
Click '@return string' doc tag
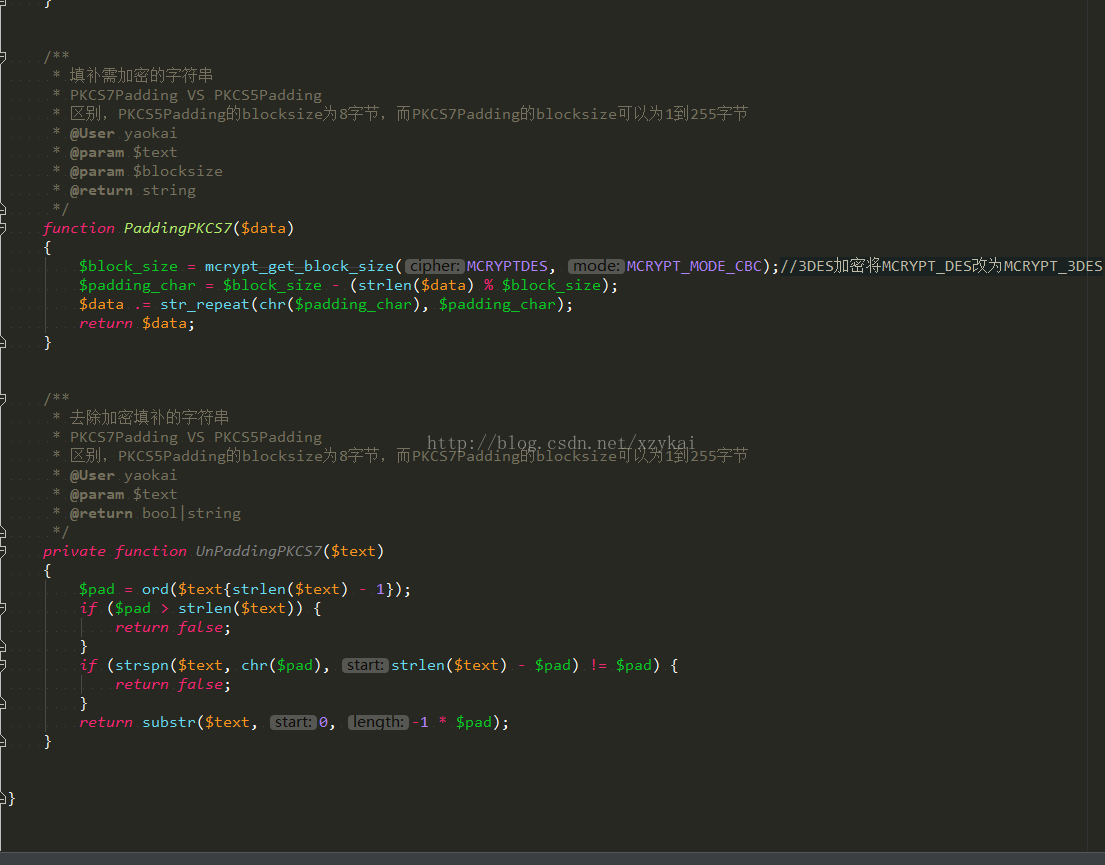[x=132, y=190]
